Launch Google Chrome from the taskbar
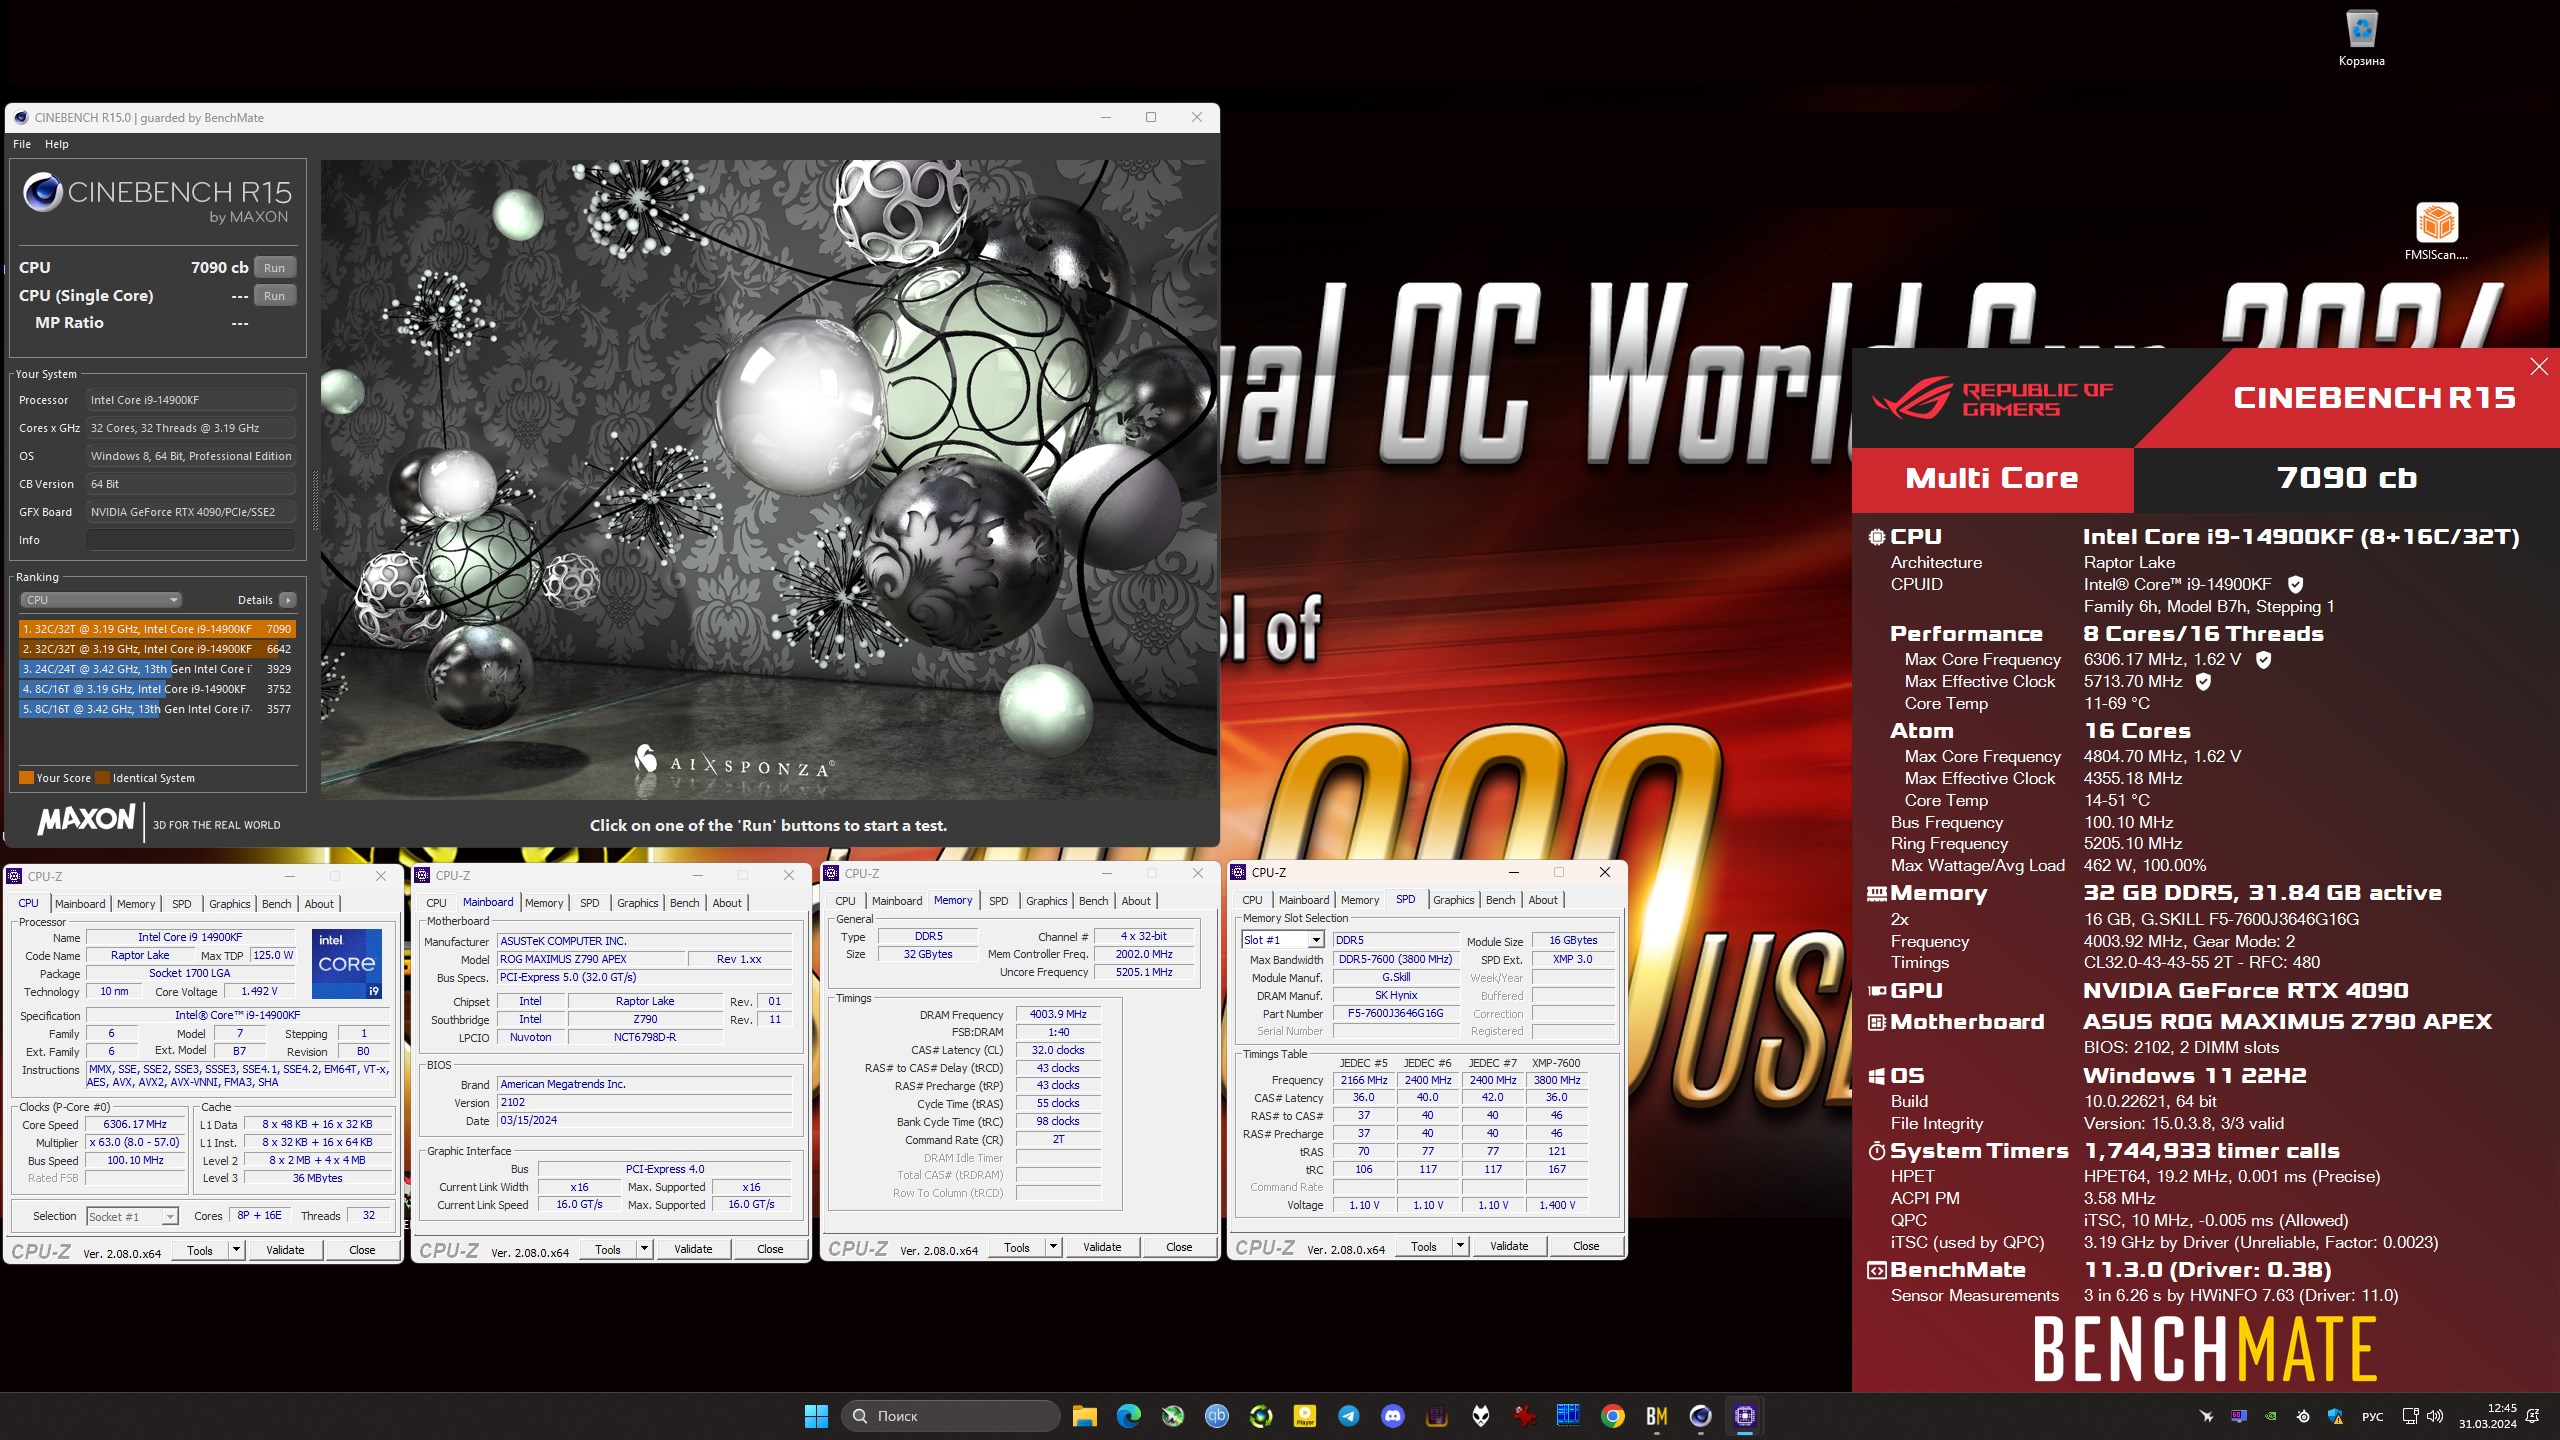2560x1440 pixels. (x=1612, y=1415)
